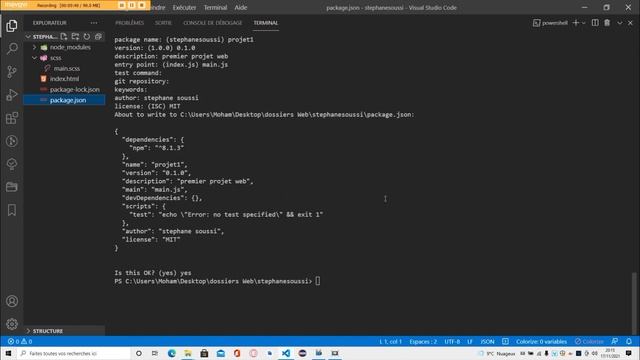The width and height of the screenshot is (640, 360).
Task: Open the Source Control view
Action: [12, 72]
